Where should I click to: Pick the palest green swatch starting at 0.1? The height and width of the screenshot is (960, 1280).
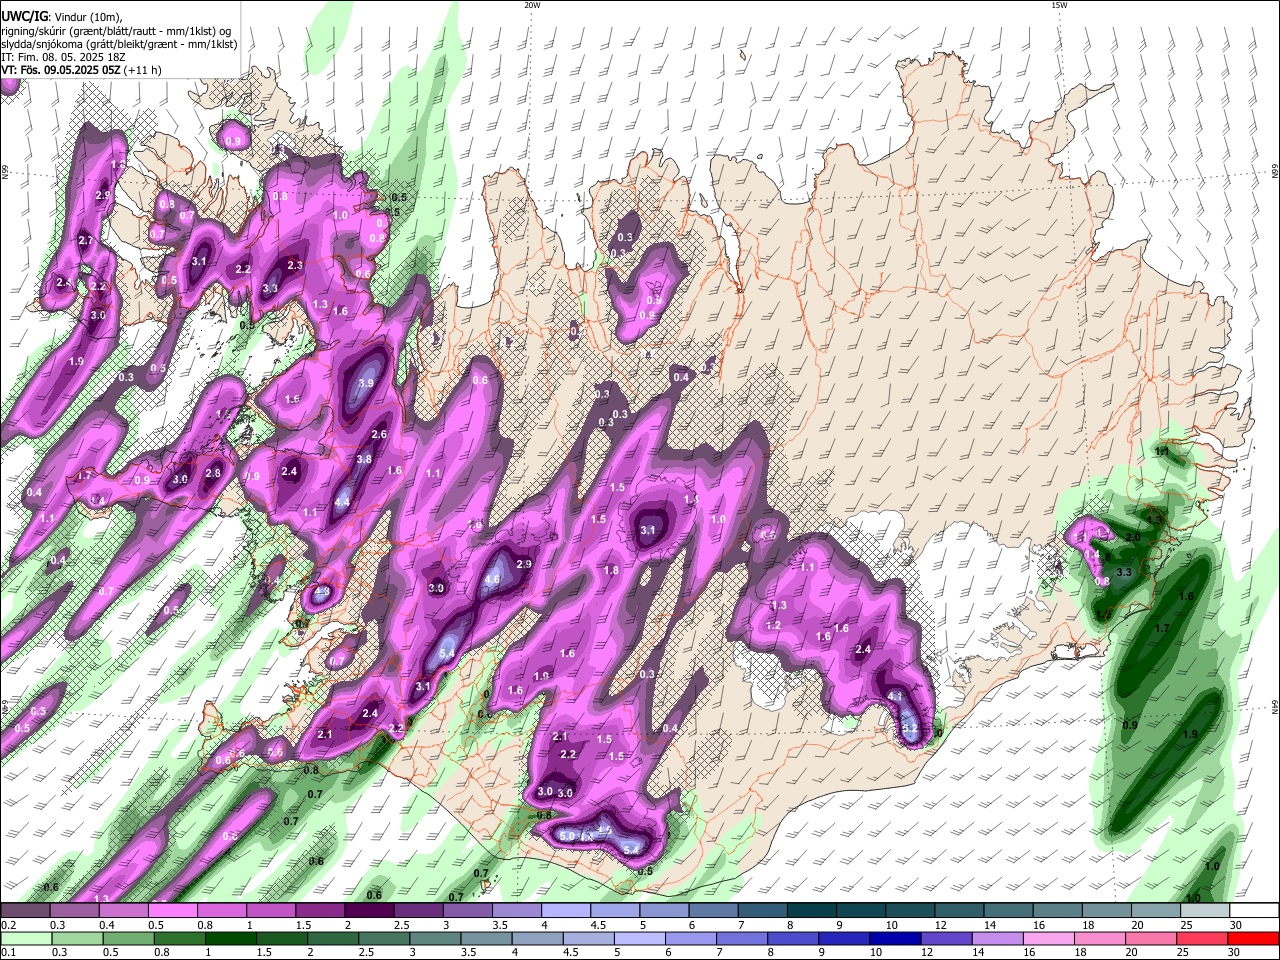[25, 938]
